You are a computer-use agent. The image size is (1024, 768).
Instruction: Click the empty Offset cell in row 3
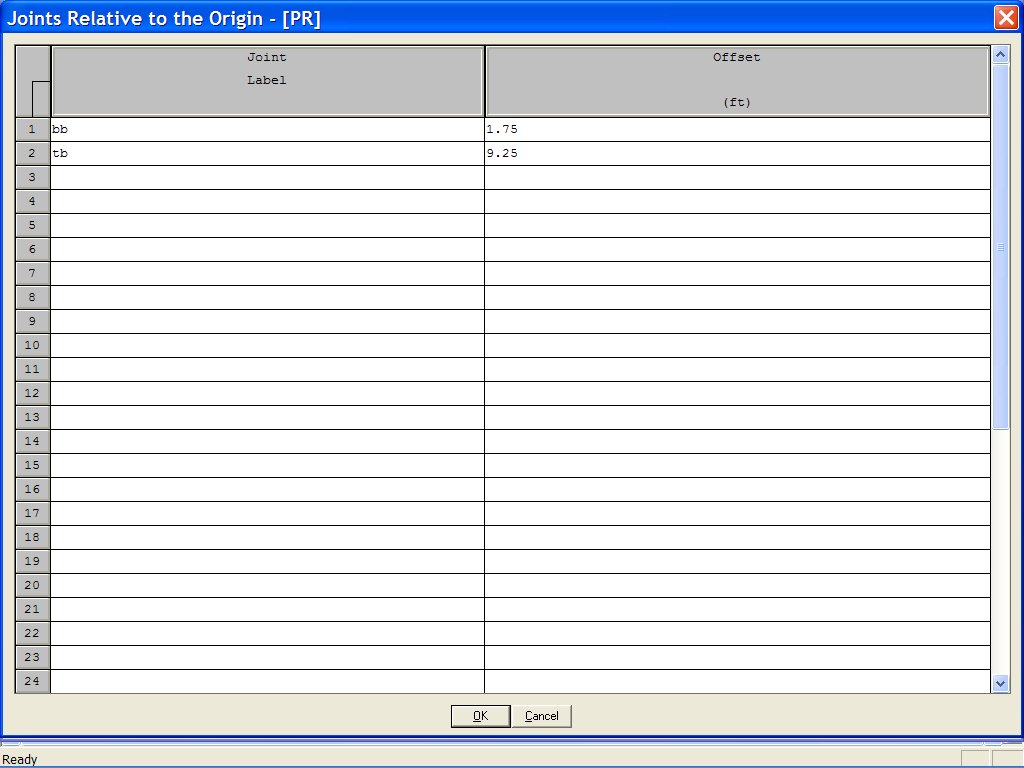[x=737, y=178]
